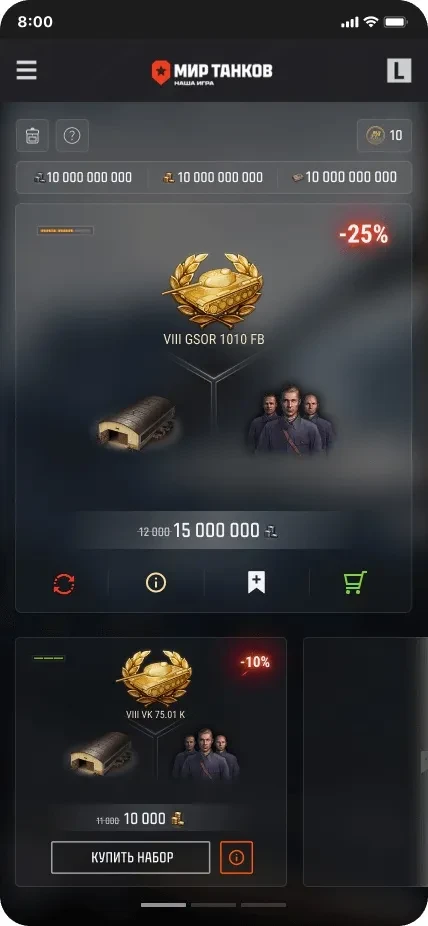
Task: Select the crew image in main offer
Action: [291, 419]
